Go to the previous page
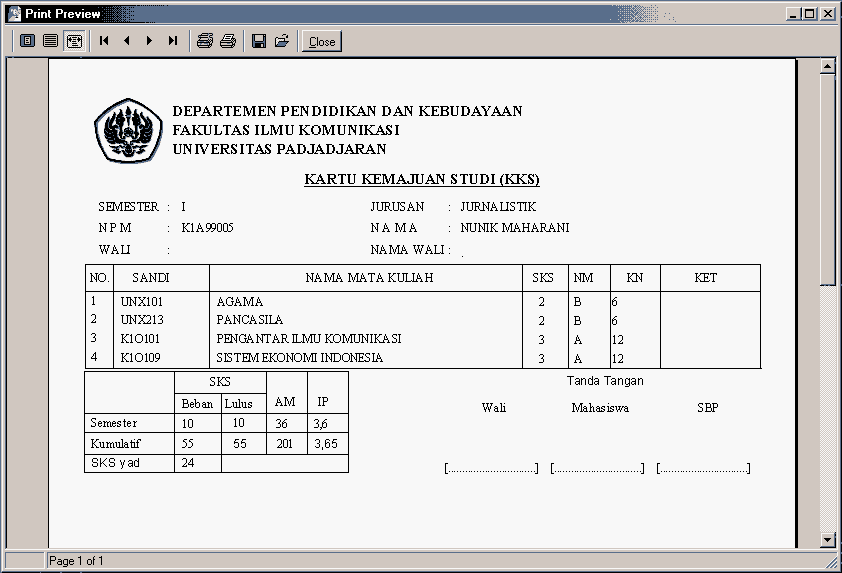 tap(127, 41)
